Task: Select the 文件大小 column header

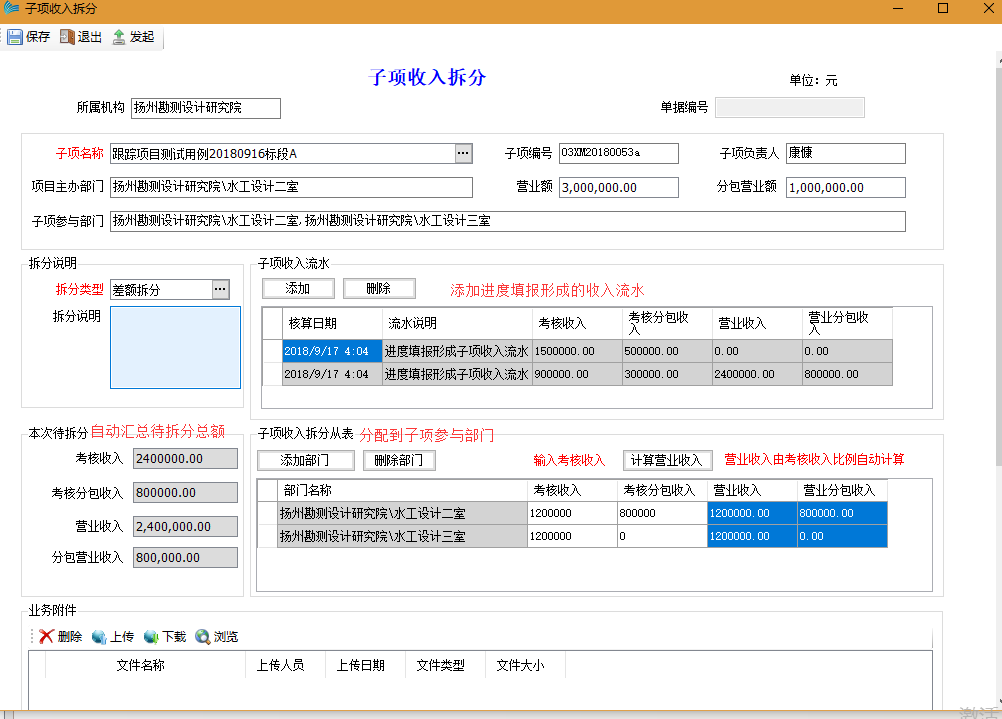Action: click(525, 665)
